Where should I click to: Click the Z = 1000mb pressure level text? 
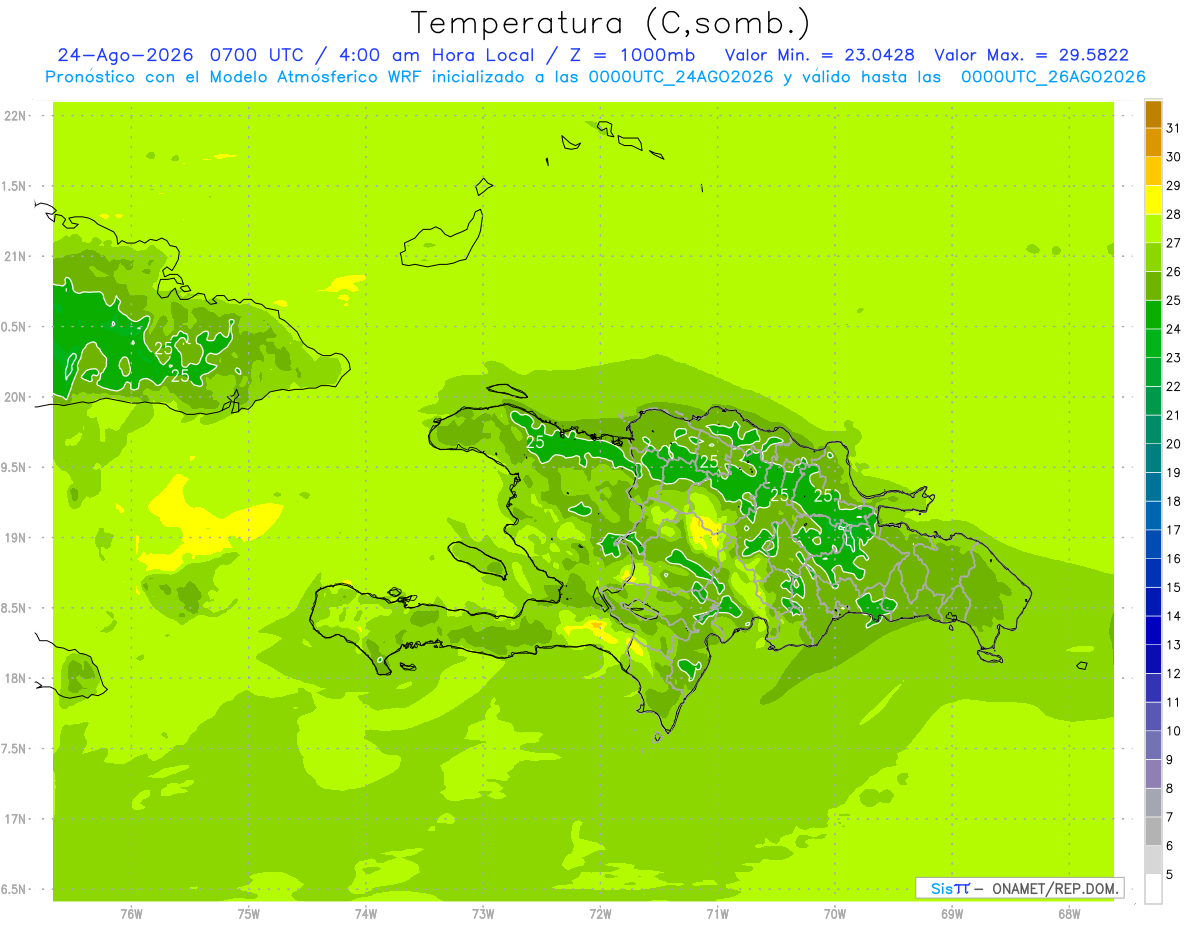[637, 55]
